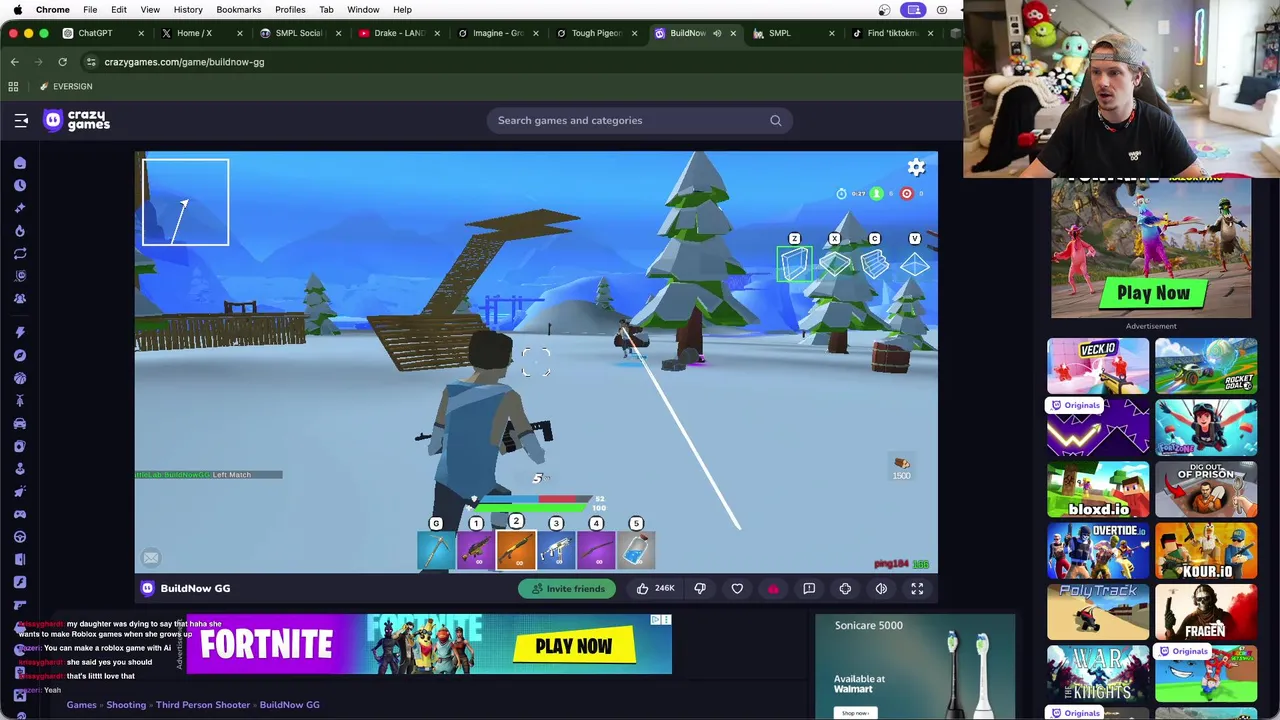Open the CrazyGames hamburger menu
This screenshot has height=720, width=1280.
pyautogui.click(x=21, y=120)
